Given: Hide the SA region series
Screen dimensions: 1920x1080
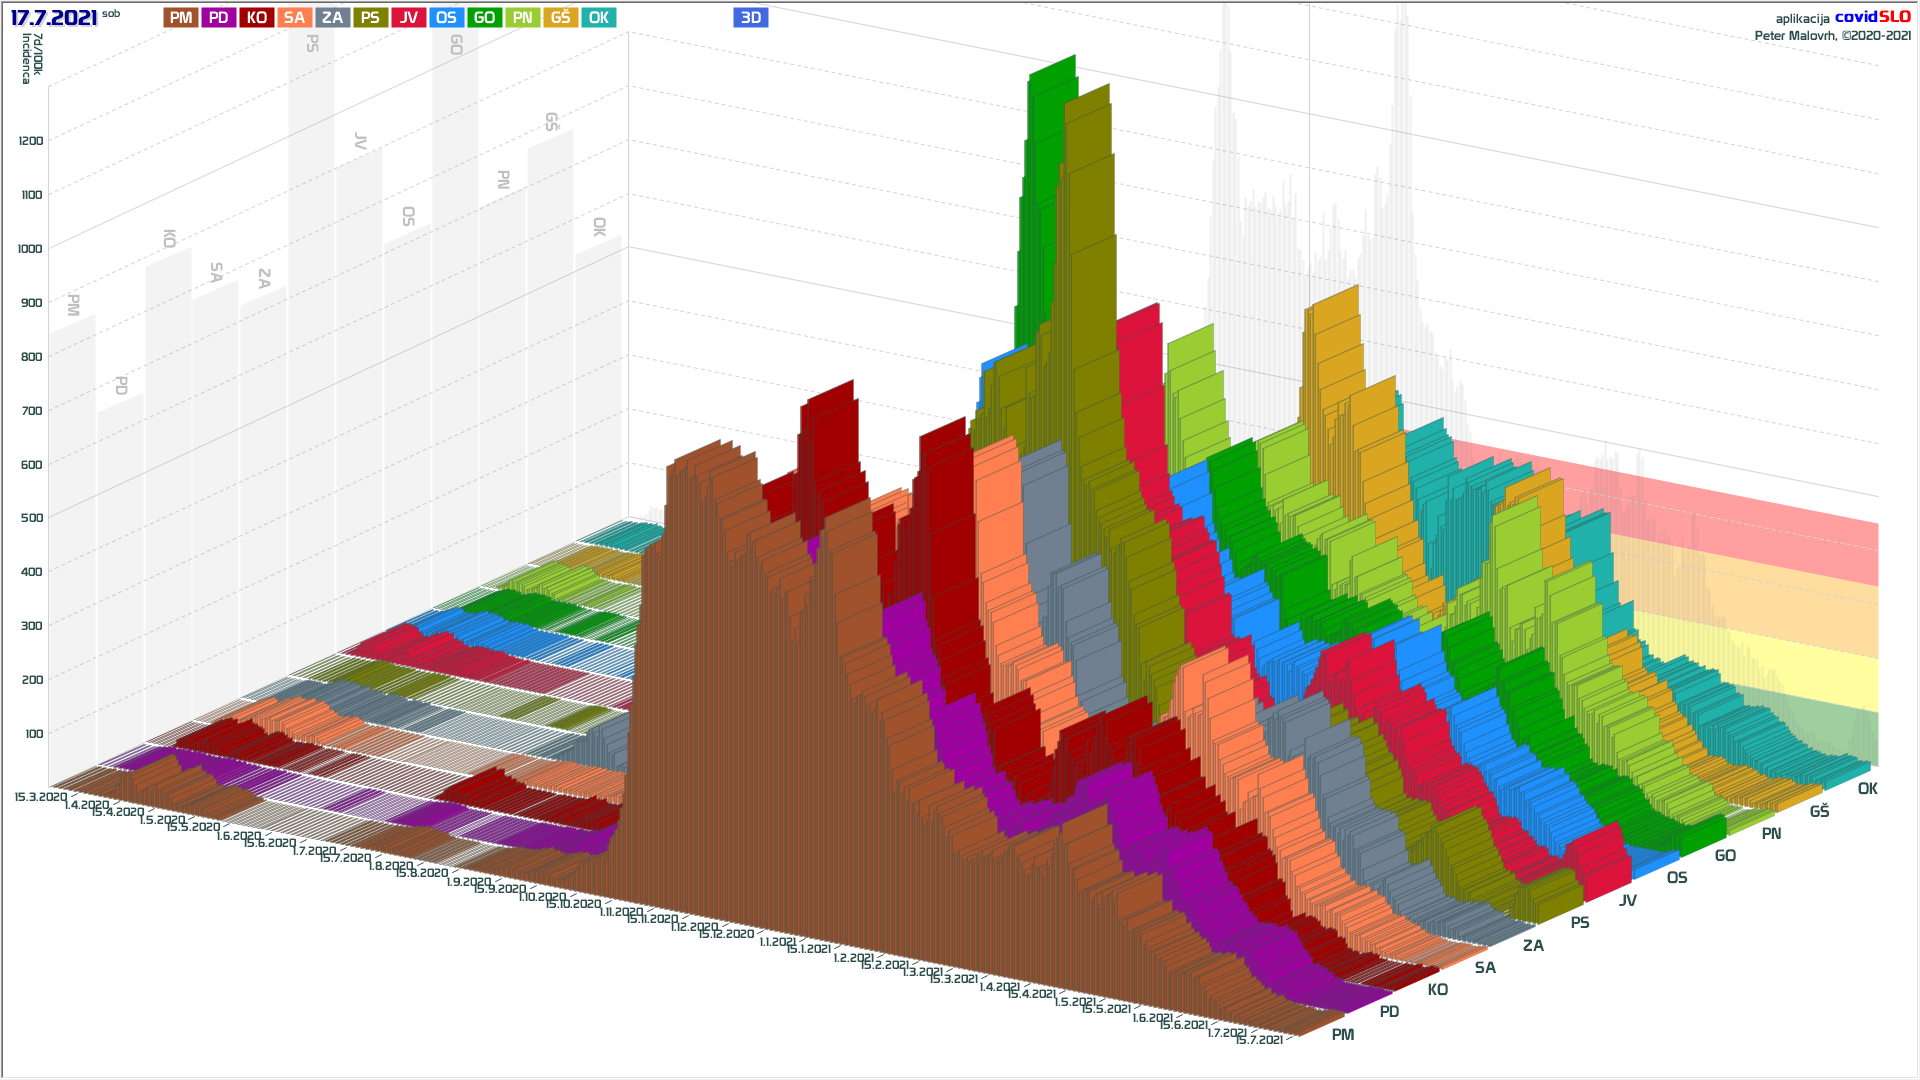Looking at the screenshot, I should point(294,18).
